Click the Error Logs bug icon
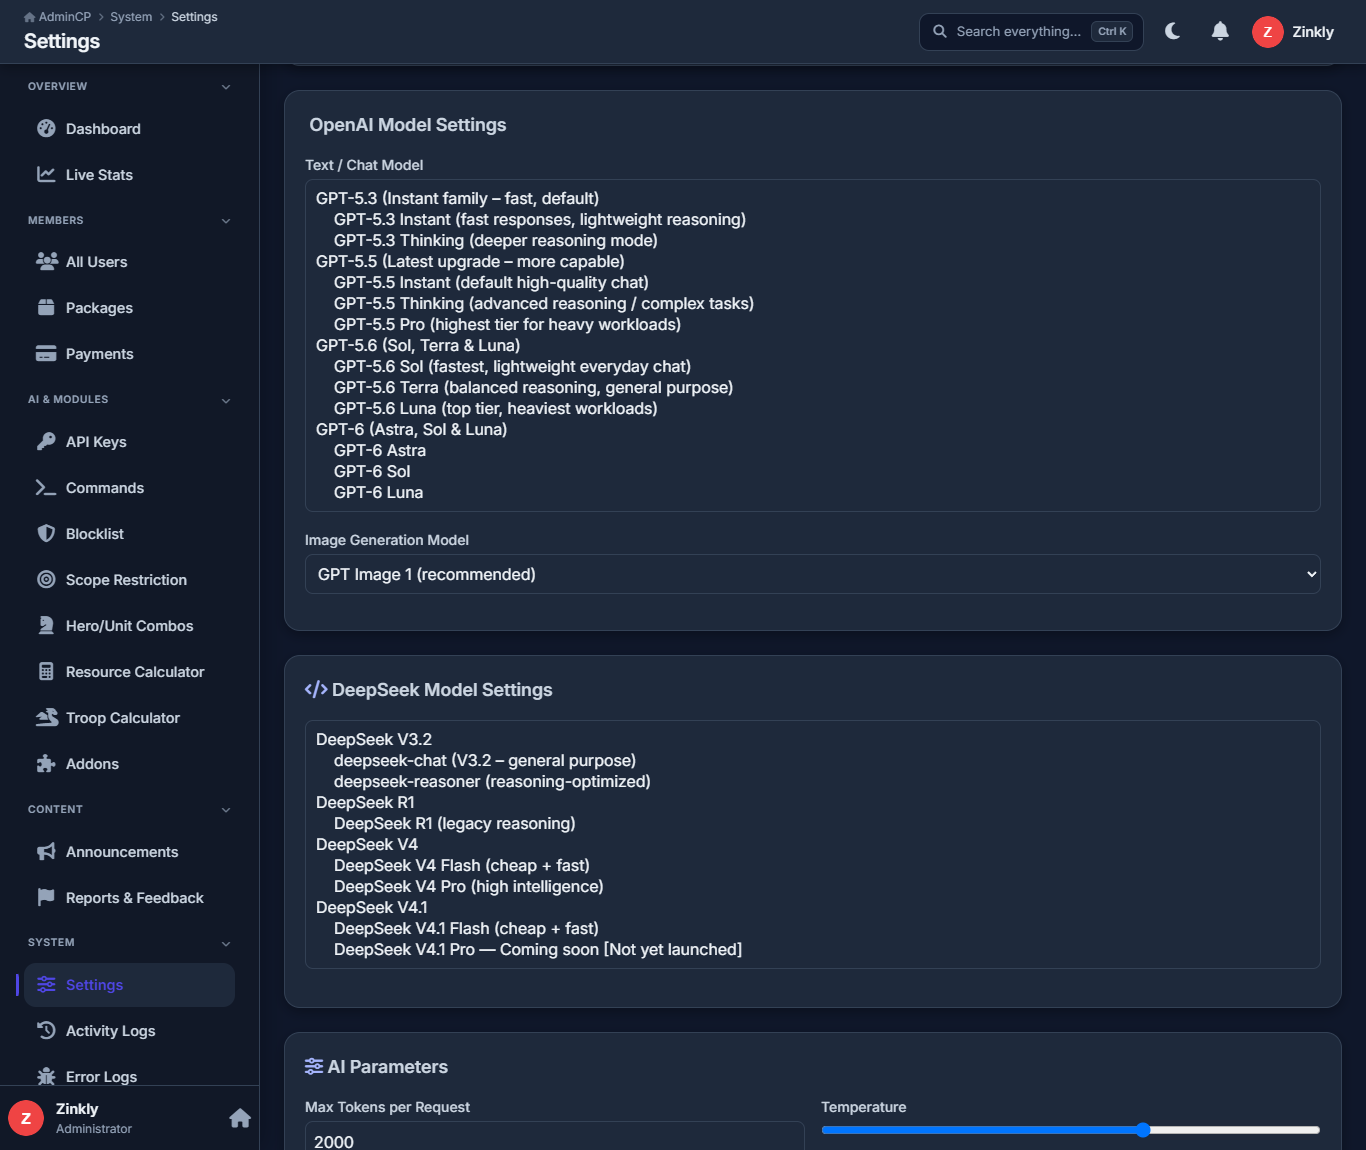The height and width of the screenshot is (1150, 1366). coord(46,1076)
